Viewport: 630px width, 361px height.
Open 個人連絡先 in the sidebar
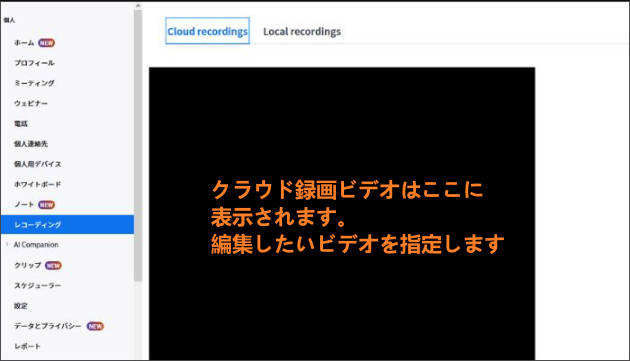click(31, 144)
